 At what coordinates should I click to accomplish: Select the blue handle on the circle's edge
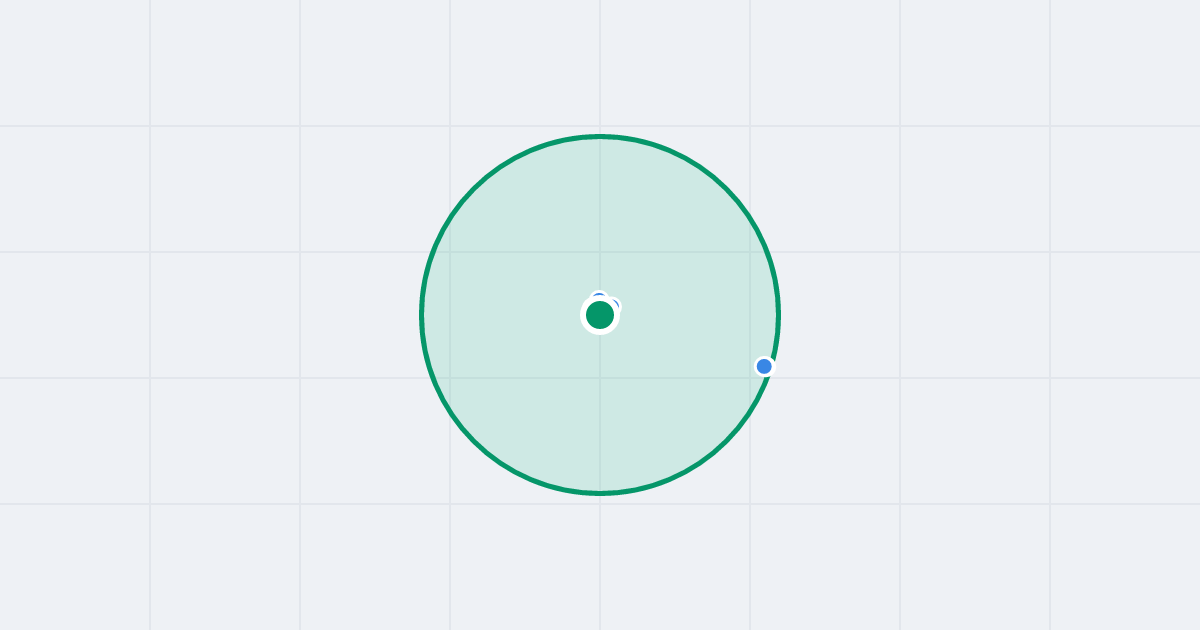tap(764, 366)
